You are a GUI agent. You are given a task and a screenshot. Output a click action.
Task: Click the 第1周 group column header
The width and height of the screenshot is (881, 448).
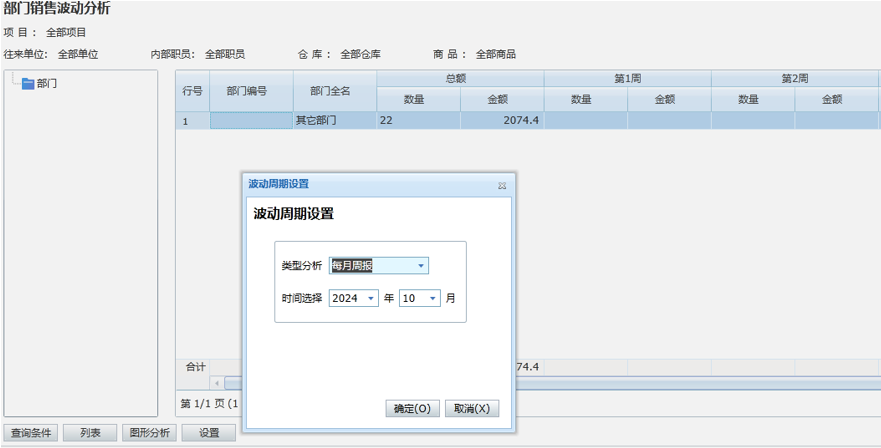coord(627,78)
